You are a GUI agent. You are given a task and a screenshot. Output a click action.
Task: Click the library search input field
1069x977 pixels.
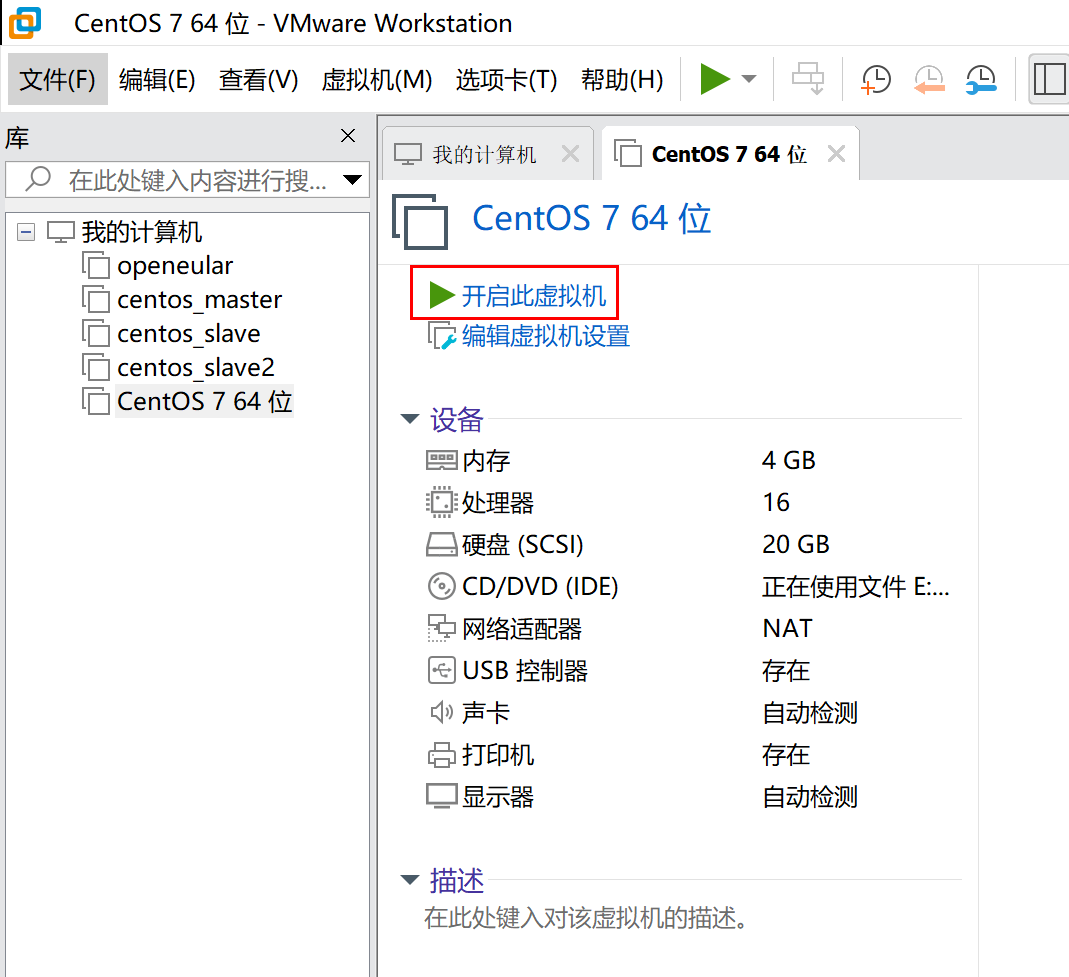[187, 180]
